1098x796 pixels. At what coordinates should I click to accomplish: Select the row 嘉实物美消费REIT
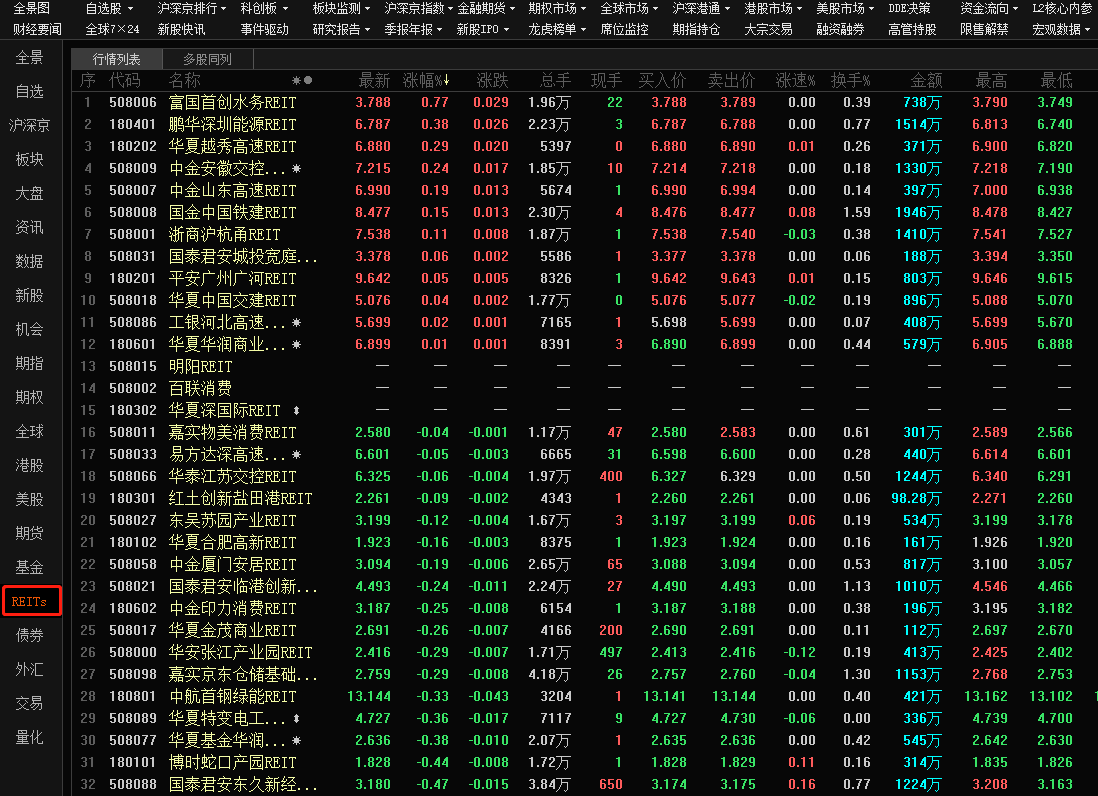pyautogui.click(x=585, y=433)
